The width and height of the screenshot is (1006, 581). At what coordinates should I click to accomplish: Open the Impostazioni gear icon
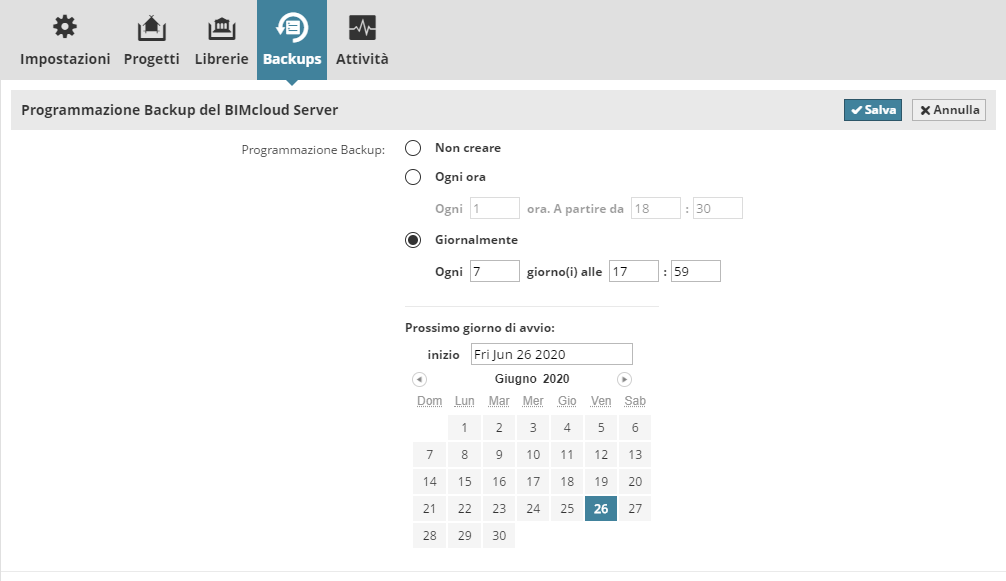(65, 27)
